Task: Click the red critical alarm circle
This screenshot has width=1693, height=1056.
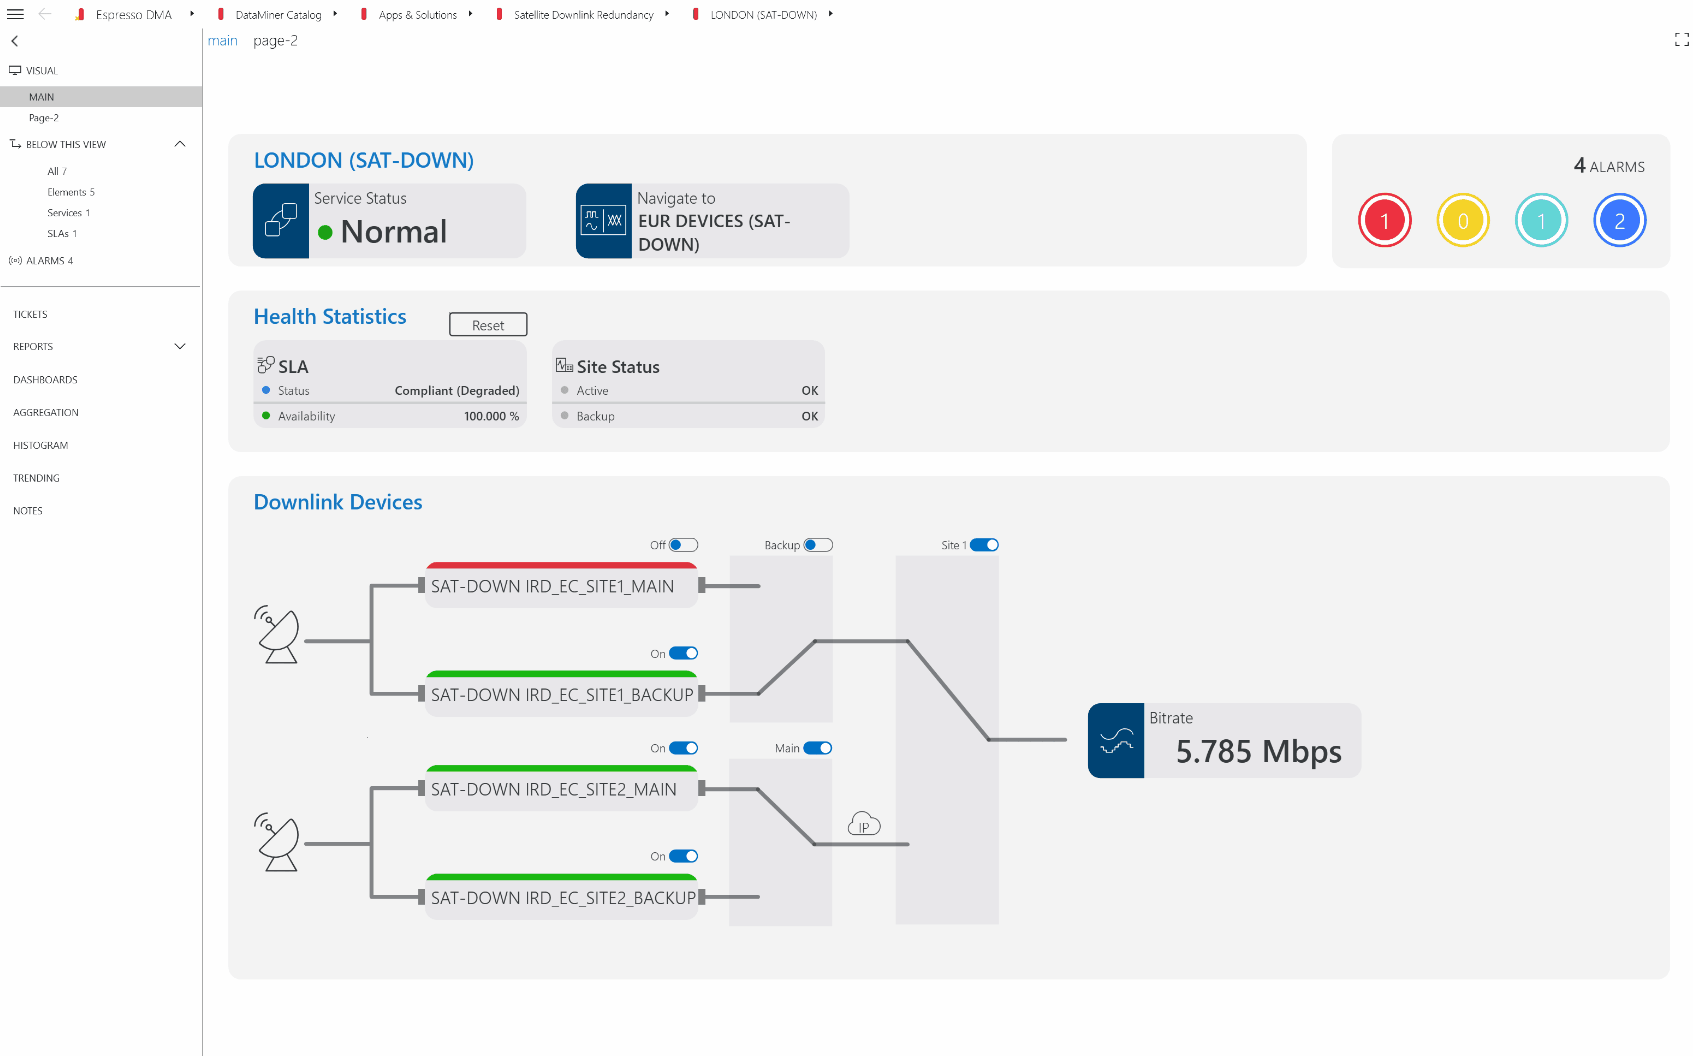Action: [1385, 221]
